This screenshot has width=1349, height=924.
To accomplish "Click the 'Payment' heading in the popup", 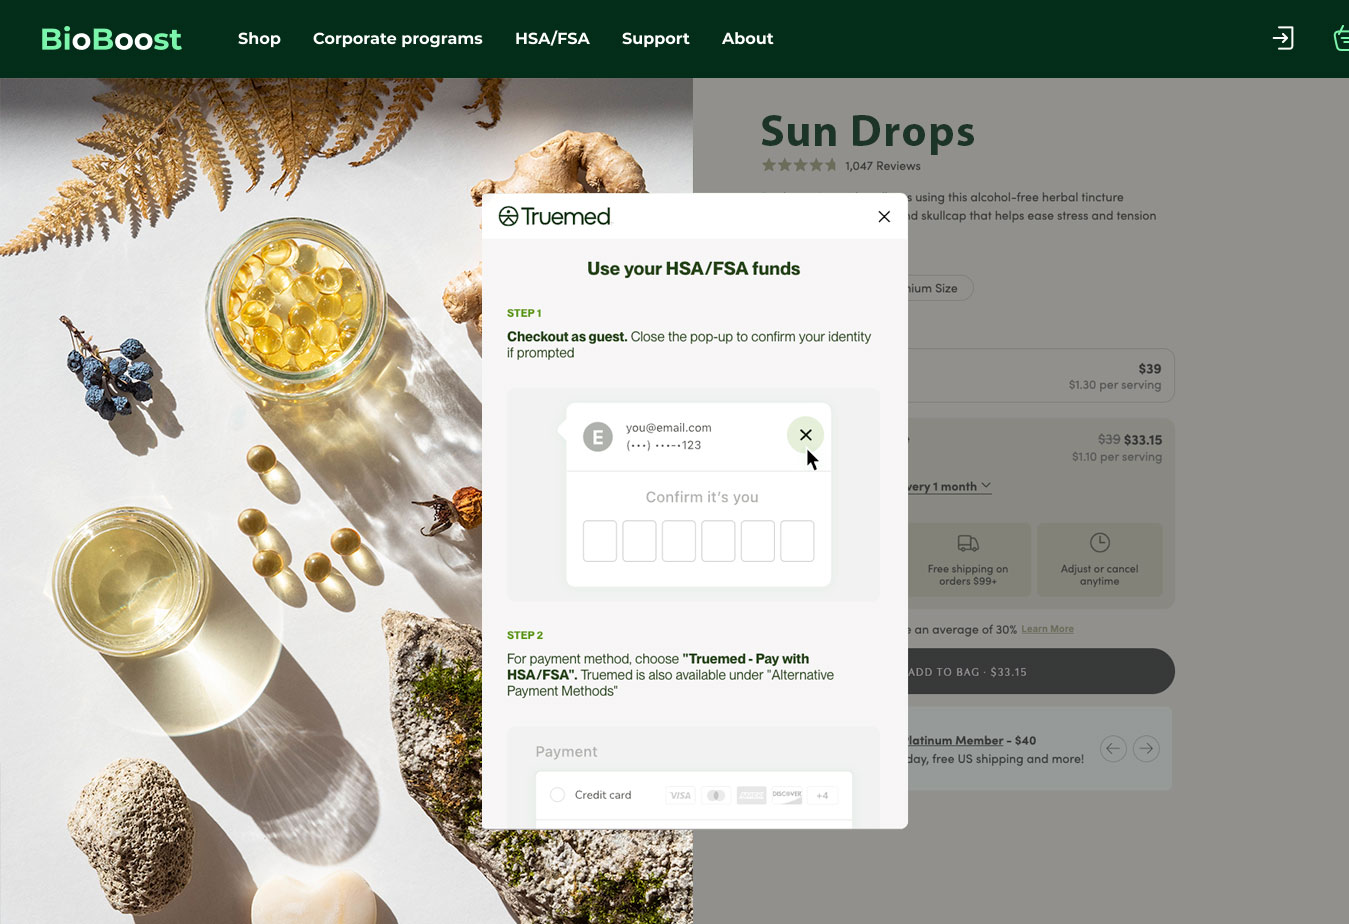I will pyautogui.click(x=566, y=752).
